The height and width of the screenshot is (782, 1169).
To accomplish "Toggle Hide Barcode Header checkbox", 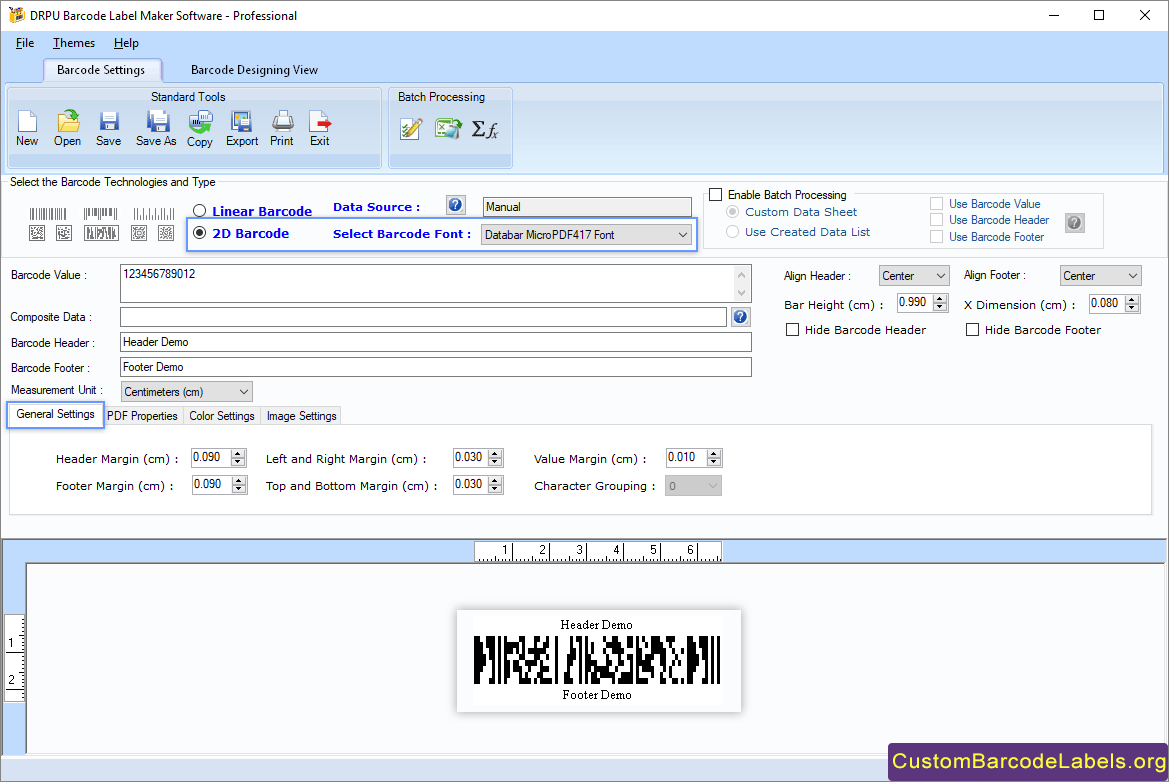I will 793,329.
